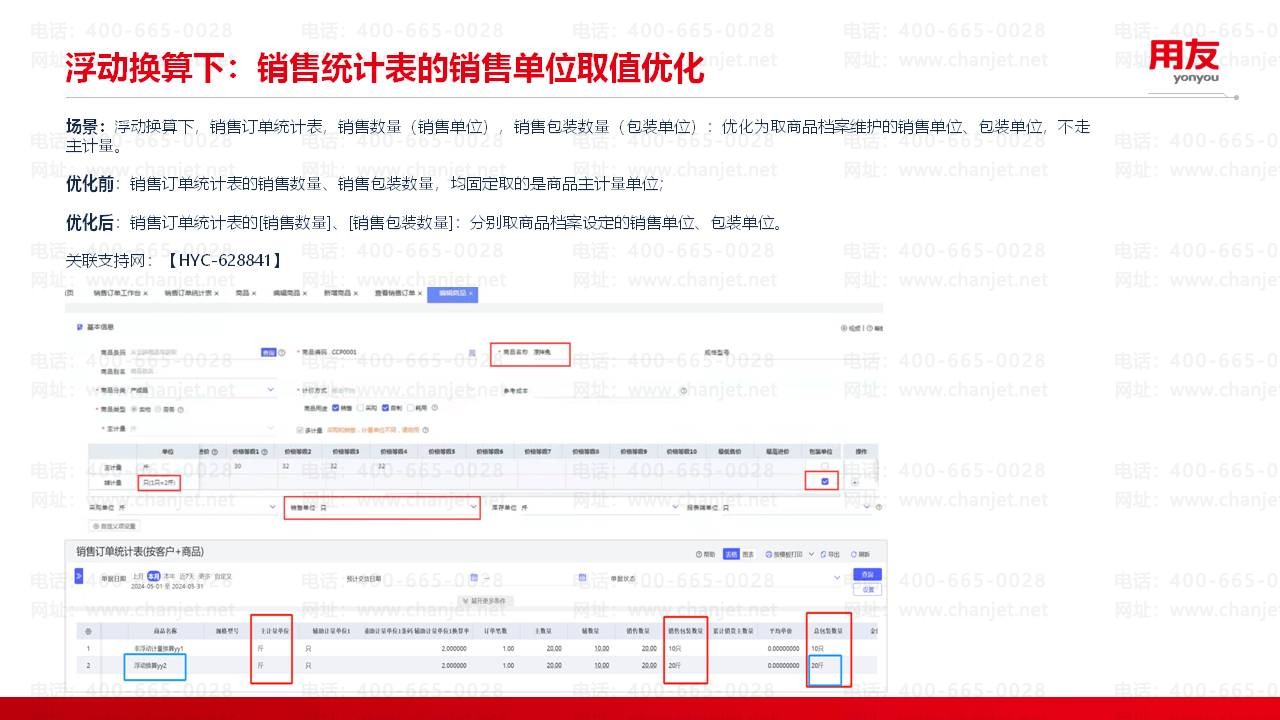Close the 销售订单统计表 tab
The height and width of the screenshot is (720, 1280).
click(217, 293)
